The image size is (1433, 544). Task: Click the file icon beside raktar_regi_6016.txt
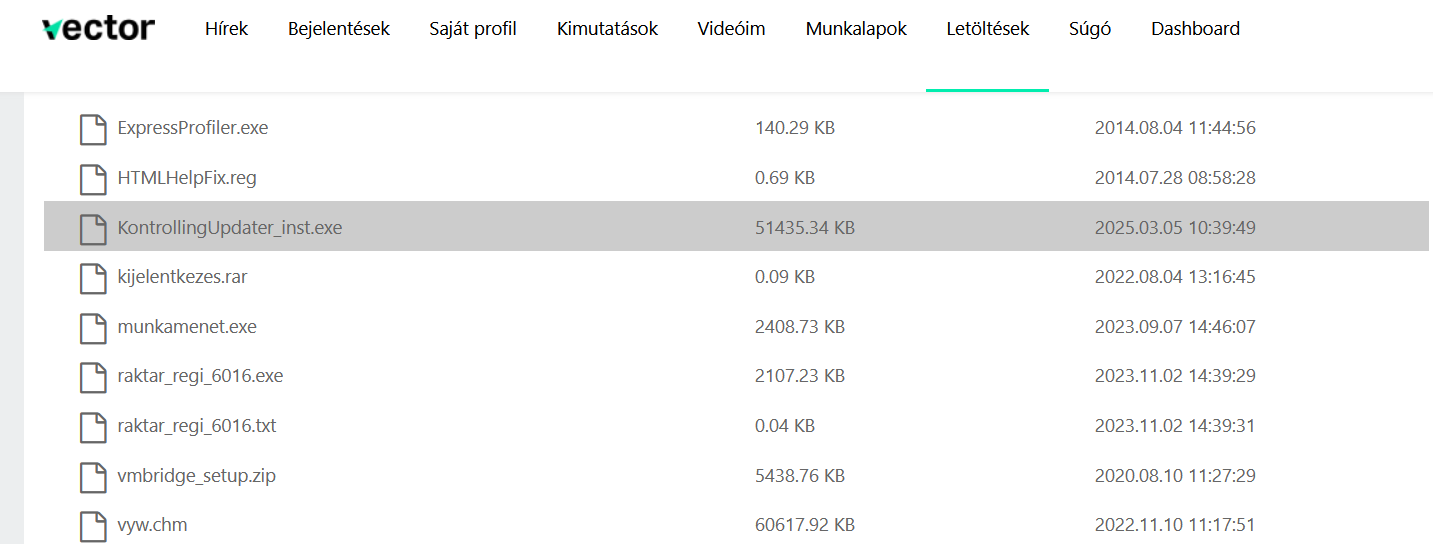93,427
